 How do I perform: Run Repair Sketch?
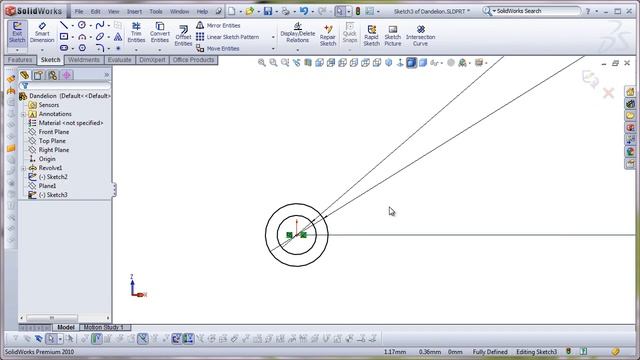coord(328,35)
